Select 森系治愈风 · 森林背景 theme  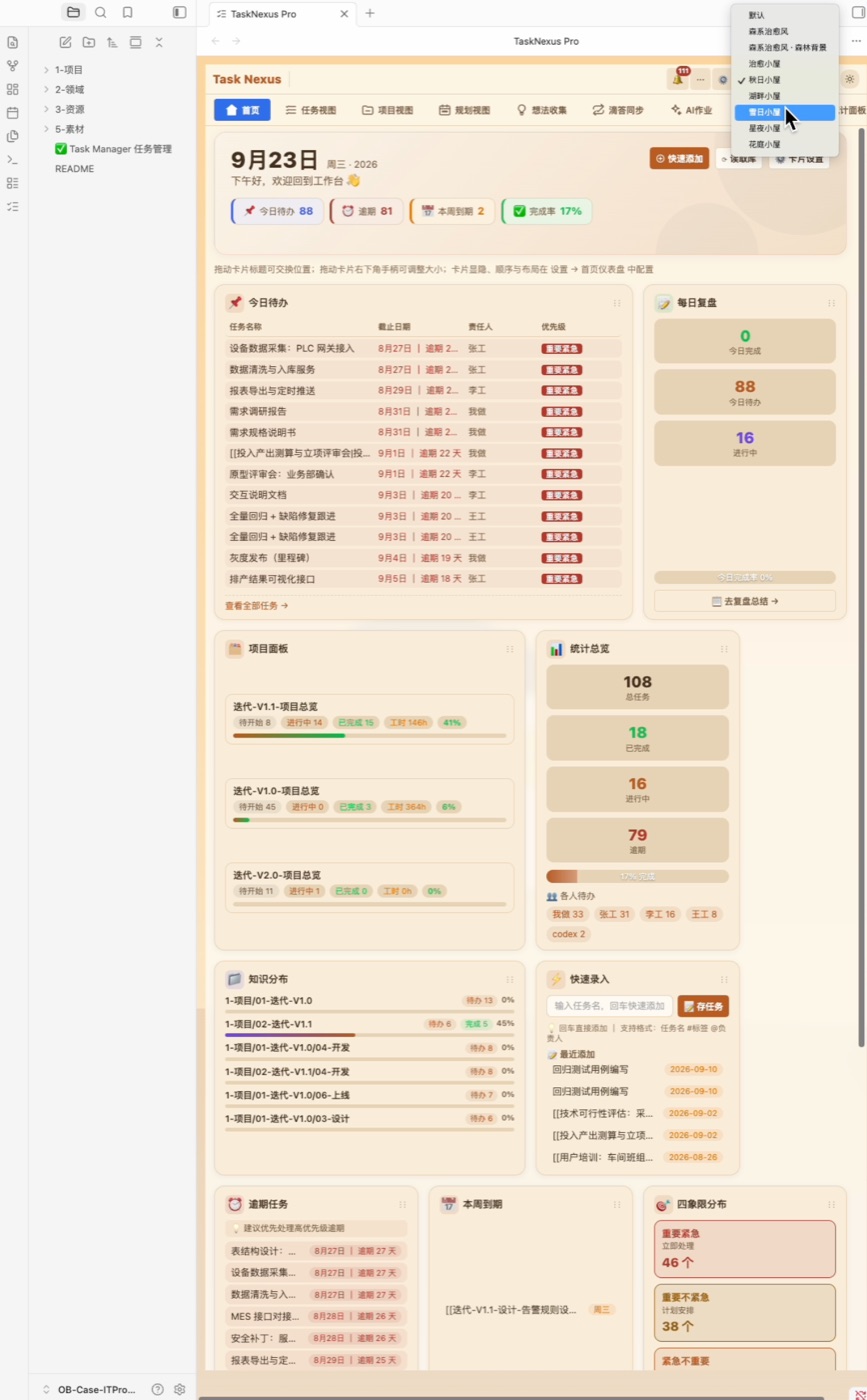tap(785, 47)
